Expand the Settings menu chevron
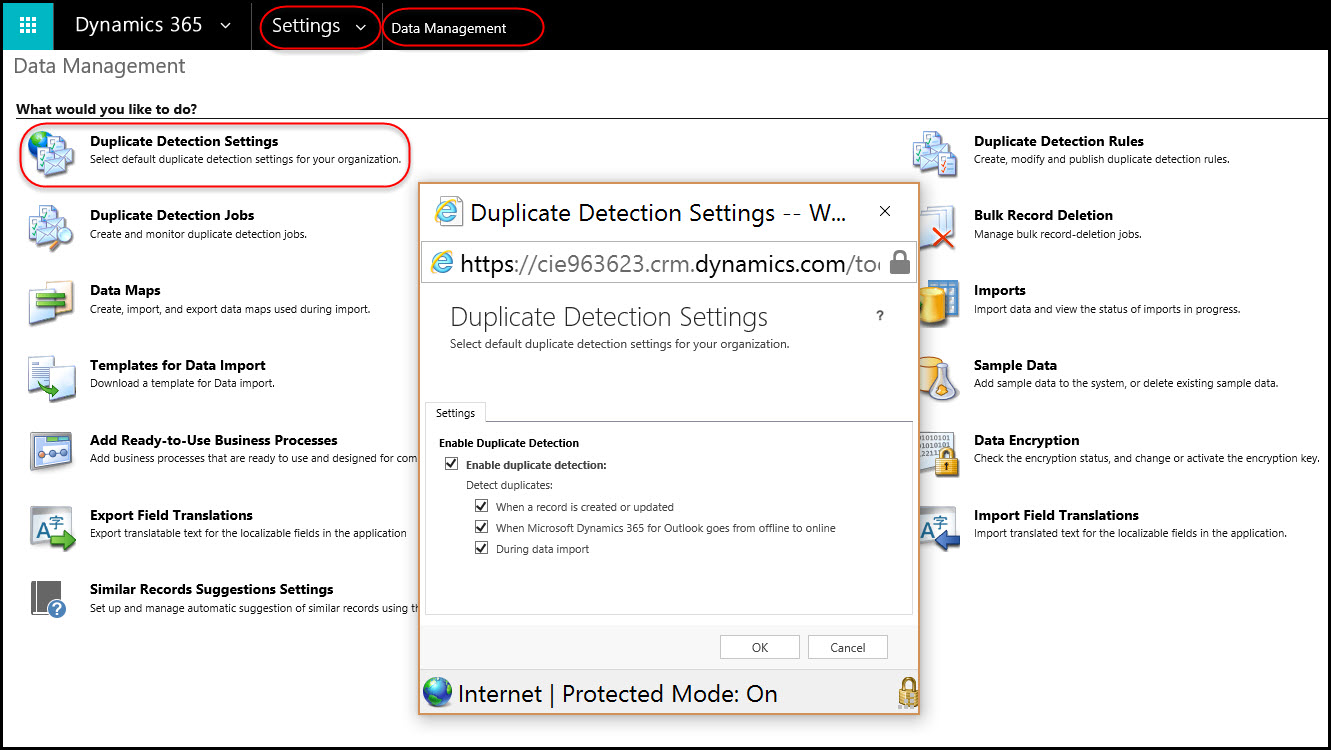The image size is (1331, 750). 361,28
